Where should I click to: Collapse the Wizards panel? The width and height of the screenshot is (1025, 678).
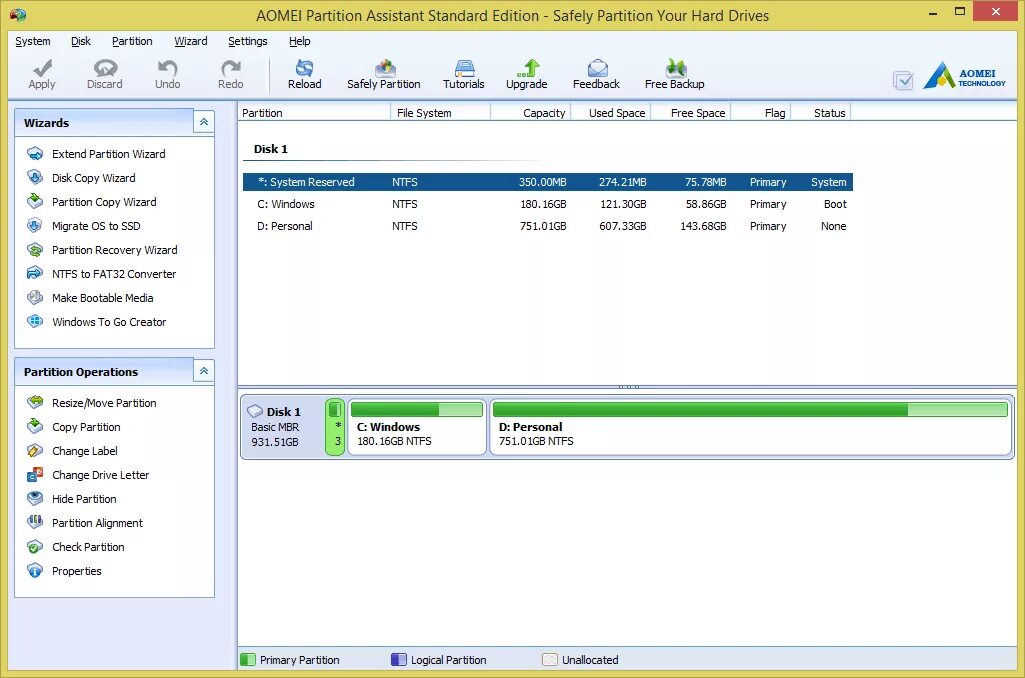[204, 122]
